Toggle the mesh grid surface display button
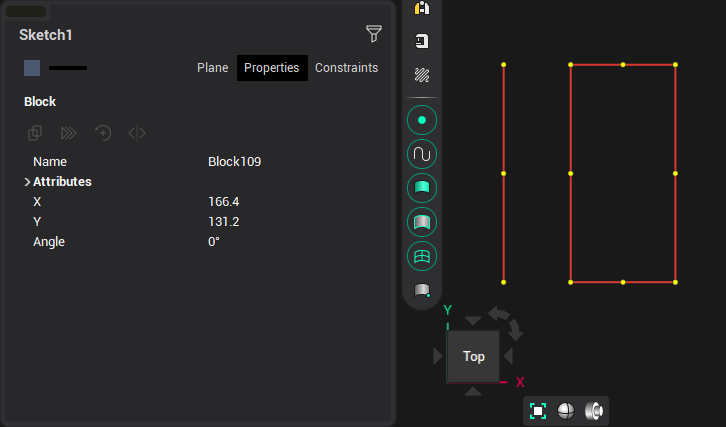Viewport: 726px width, 427px height. click(x=422, y=256)
